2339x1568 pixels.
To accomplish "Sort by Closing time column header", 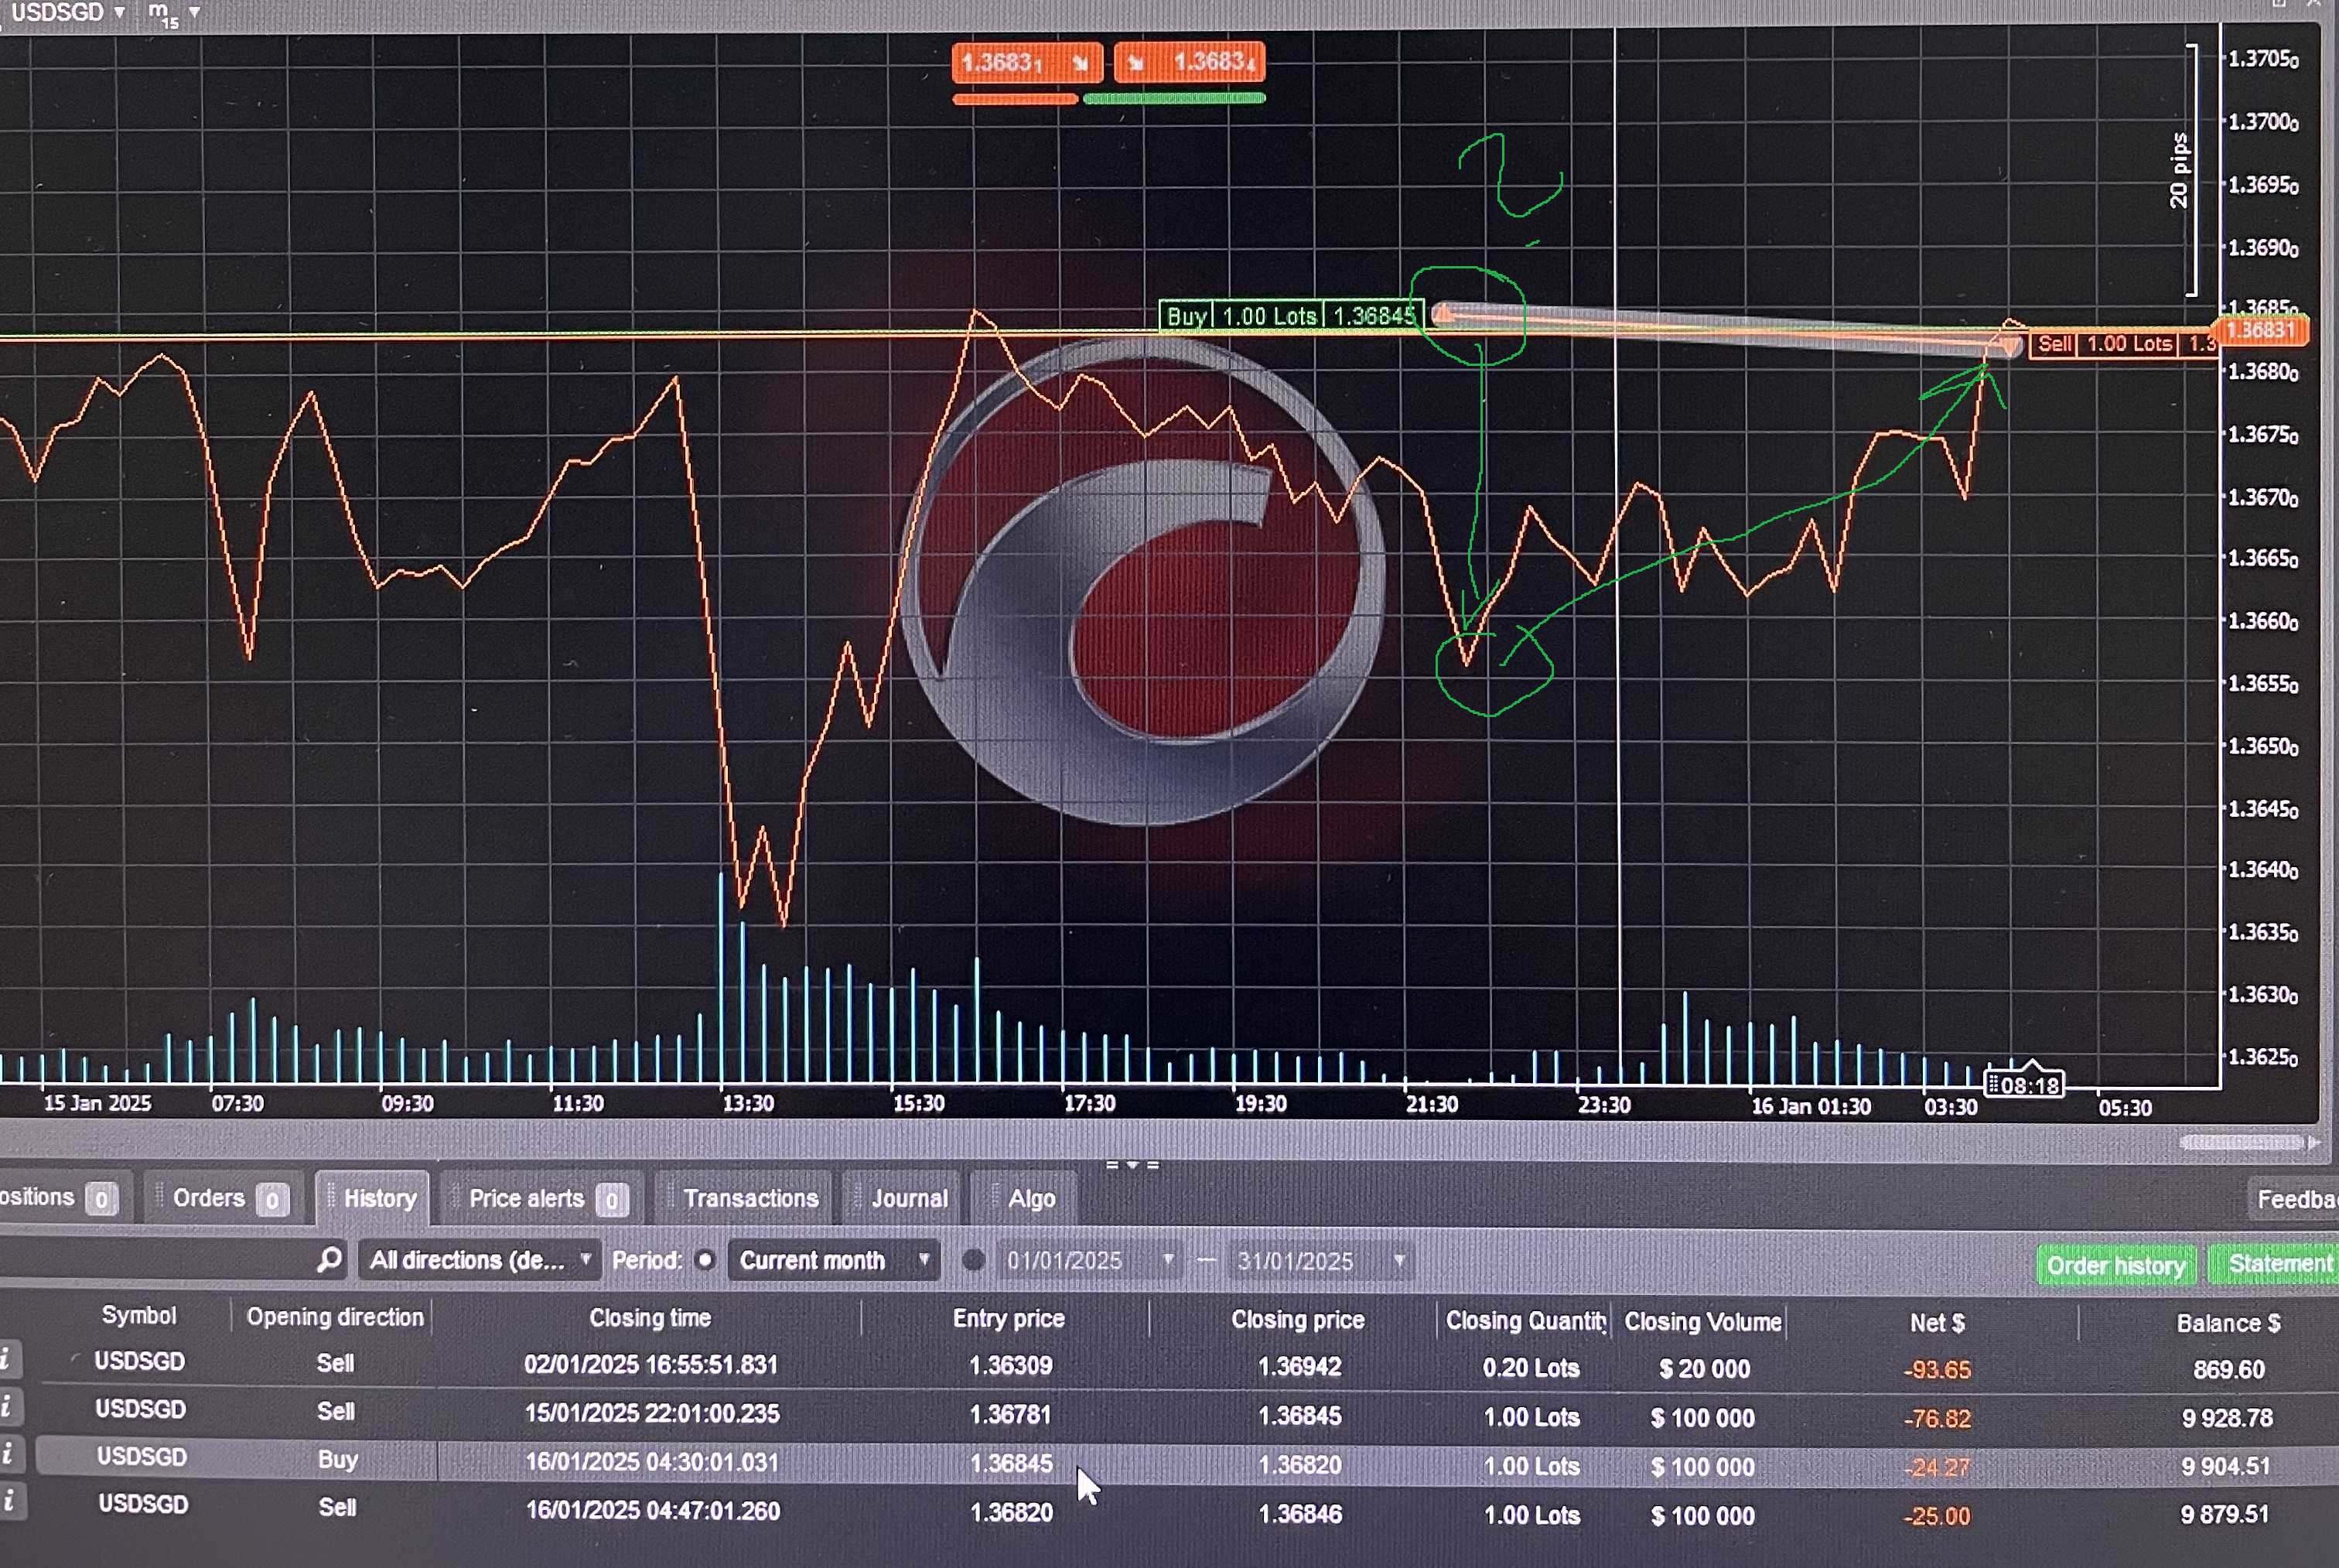I will [650, 1318].
